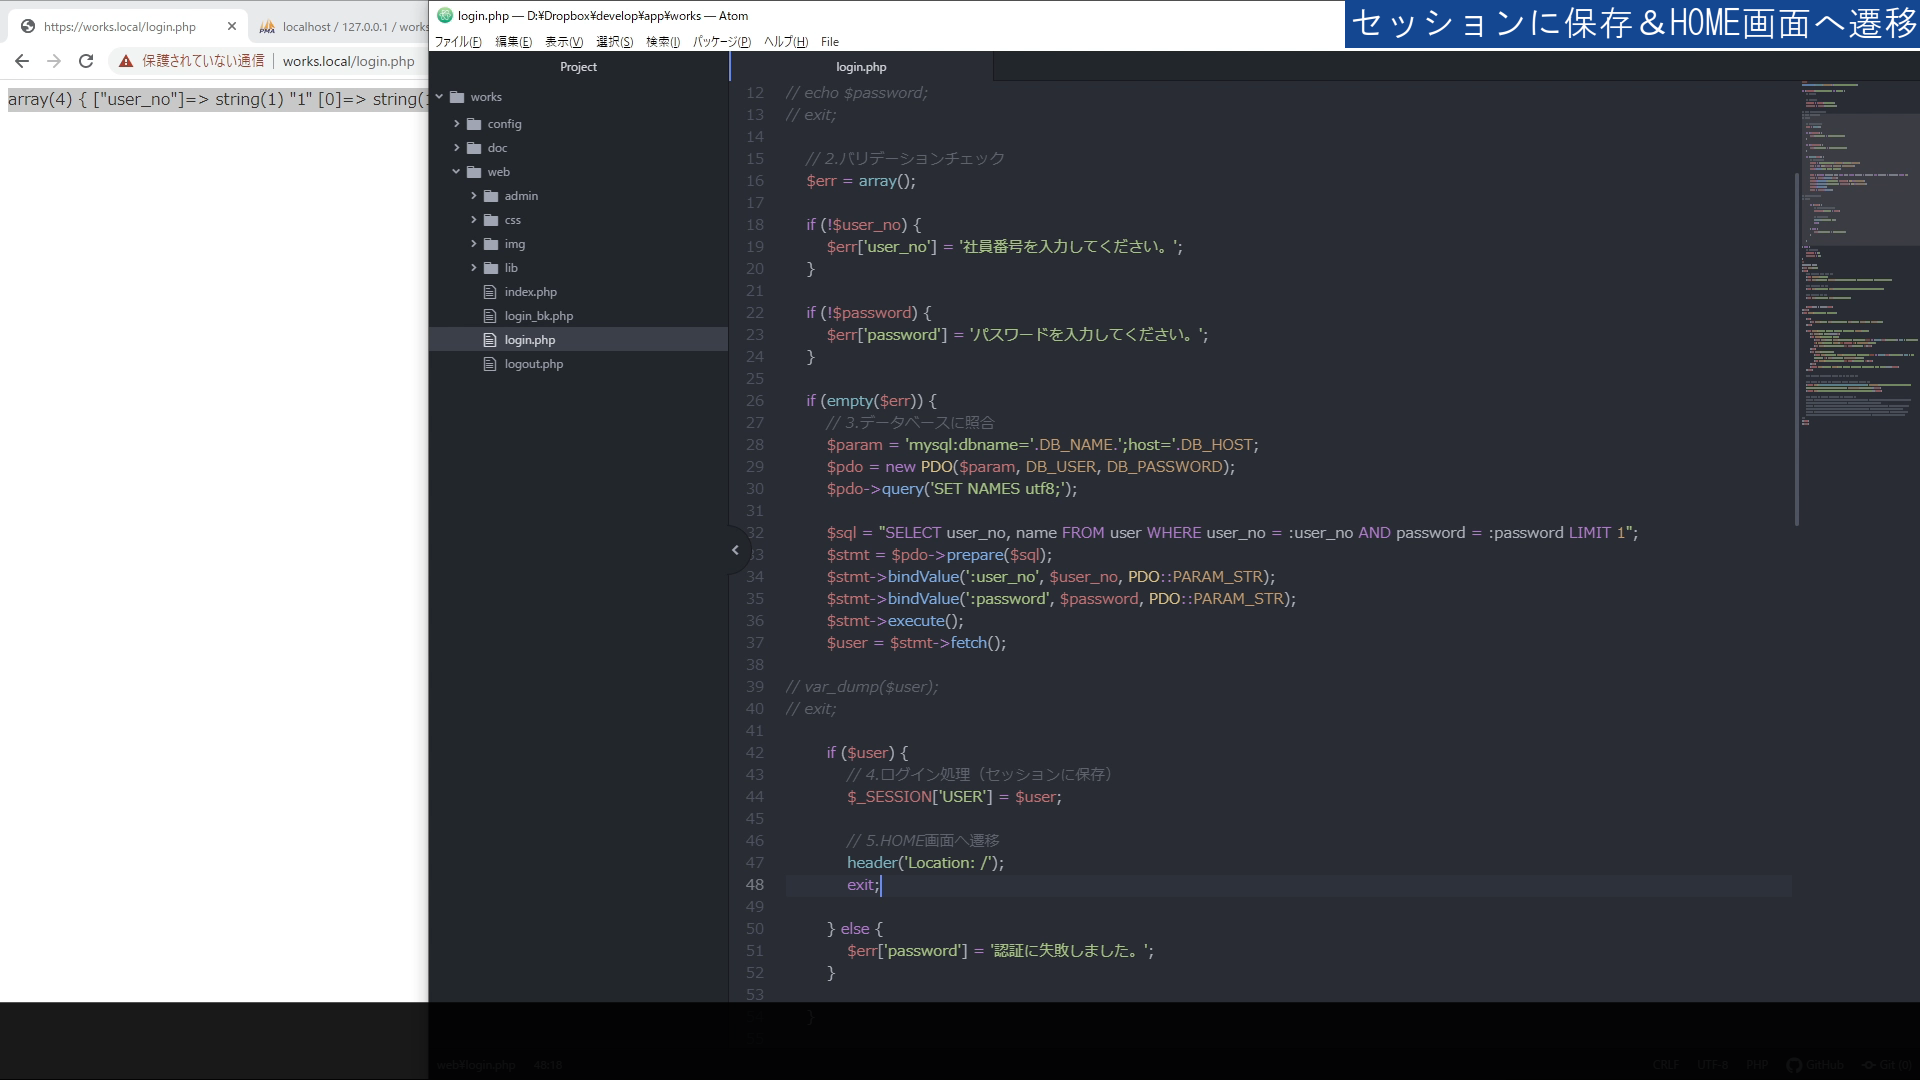Click the editor vertical scrollbar
The height and width of the screenshot is (1080, 1920).
(1796, 350)
